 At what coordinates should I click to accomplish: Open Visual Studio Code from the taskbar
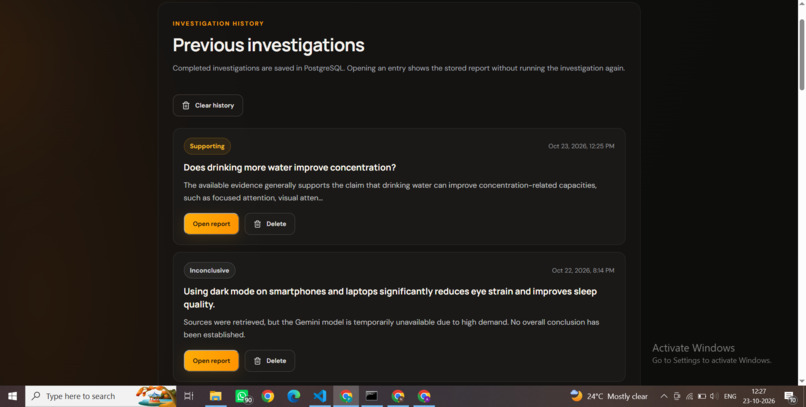[320, 396]
